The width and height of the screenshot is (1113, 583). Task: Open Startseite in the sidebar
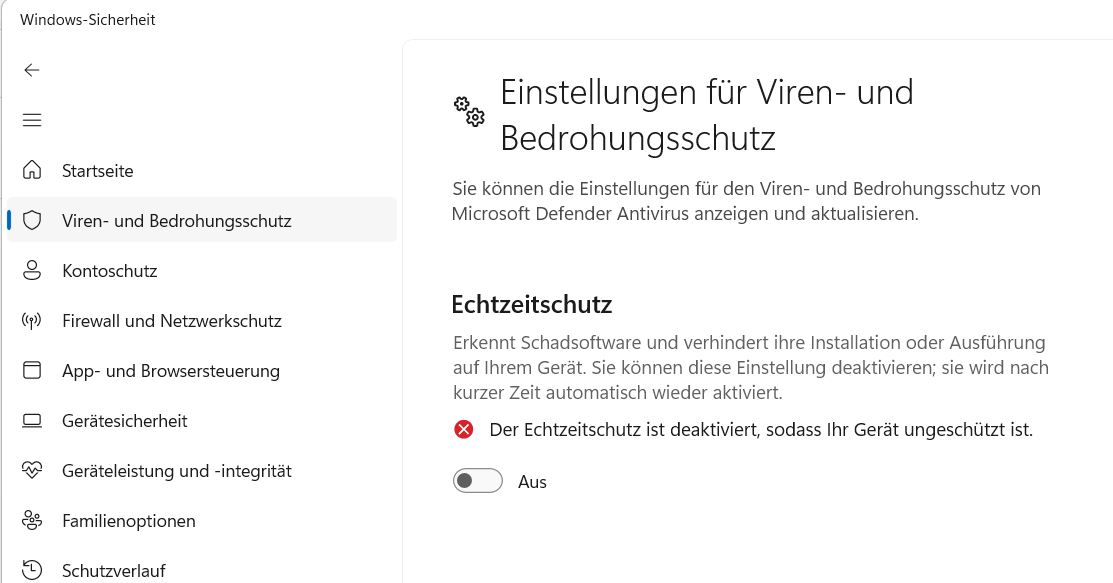pos(97,171)
